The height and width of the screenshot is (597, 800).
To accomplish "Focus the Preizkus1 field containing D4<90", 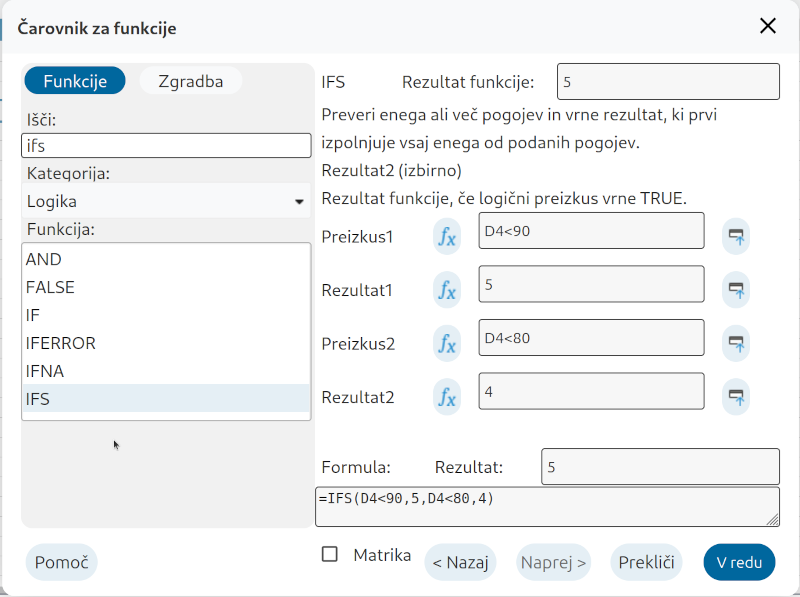I will pyautogui.click(x=591, y=231).
